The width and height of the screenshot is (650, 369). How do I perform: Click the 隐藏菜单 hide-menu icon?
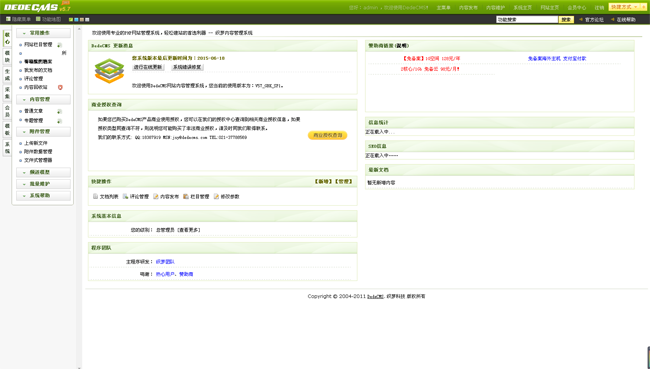[8, 19]
